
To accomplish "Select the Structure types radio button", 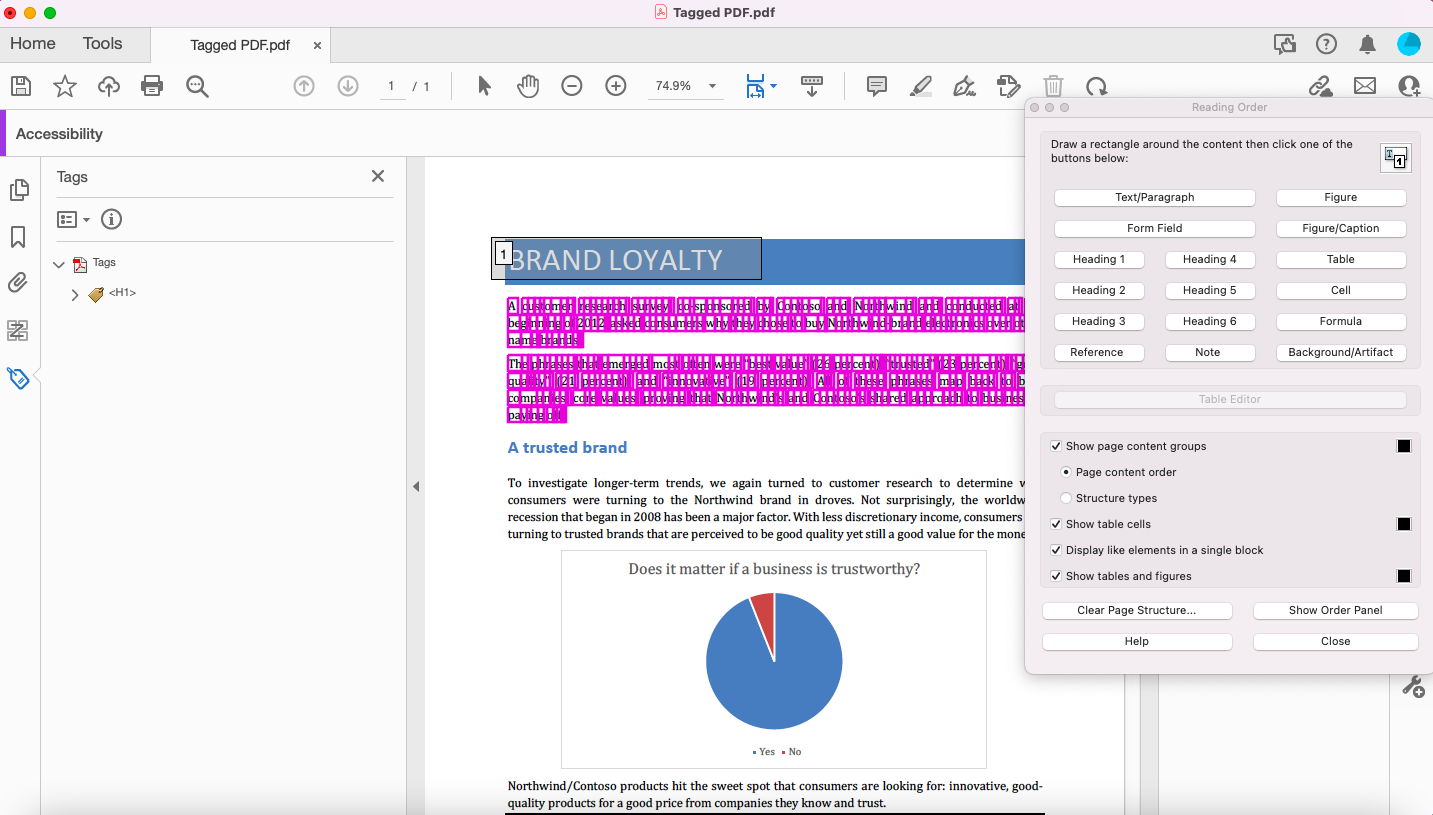I will tap(1066, 498).
